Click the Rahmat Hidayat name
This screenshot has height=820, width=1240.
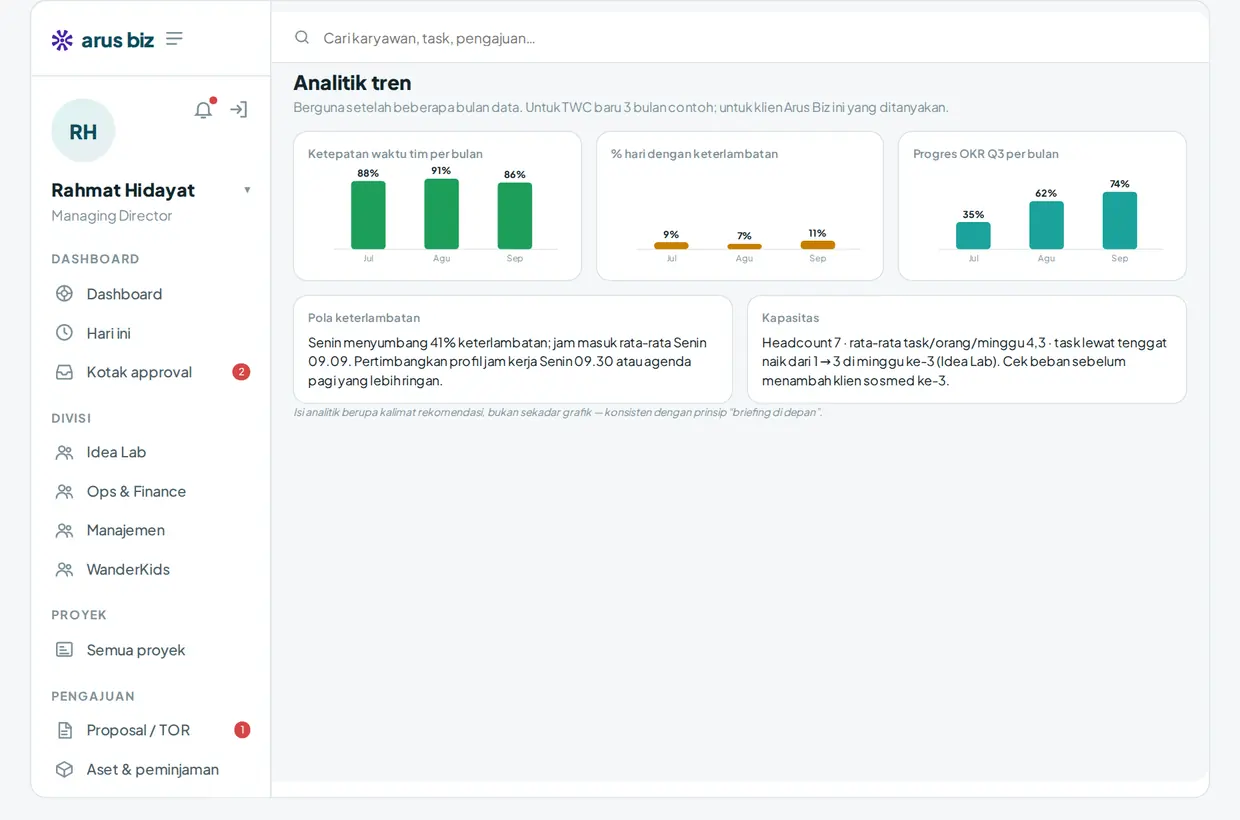click(123, 190)
